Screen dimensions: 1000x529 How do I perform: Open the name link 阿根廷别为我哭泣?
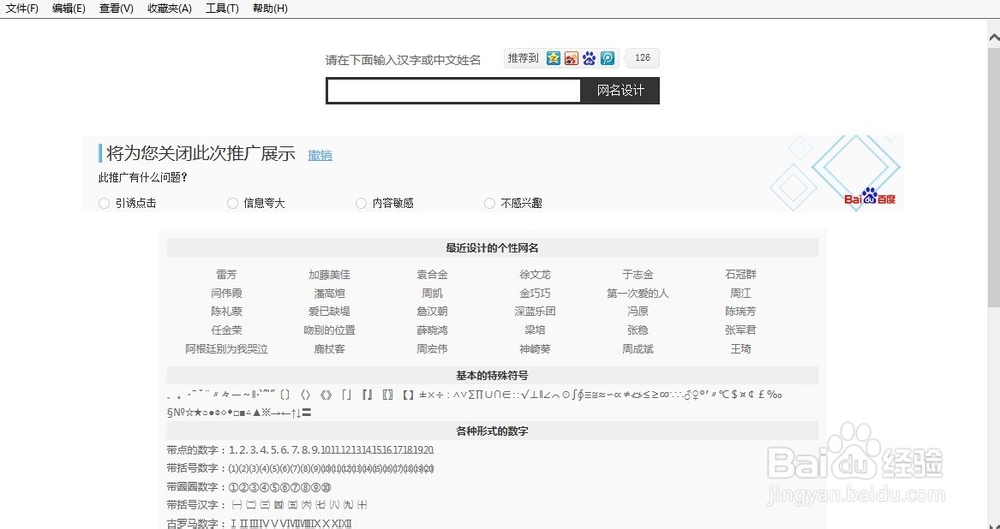tap(226, 349)
